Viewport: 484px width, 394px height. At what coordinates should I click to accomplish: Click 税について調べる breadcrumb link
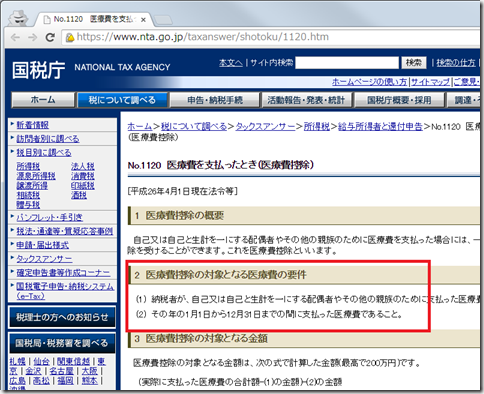click(x=194, y=127)
